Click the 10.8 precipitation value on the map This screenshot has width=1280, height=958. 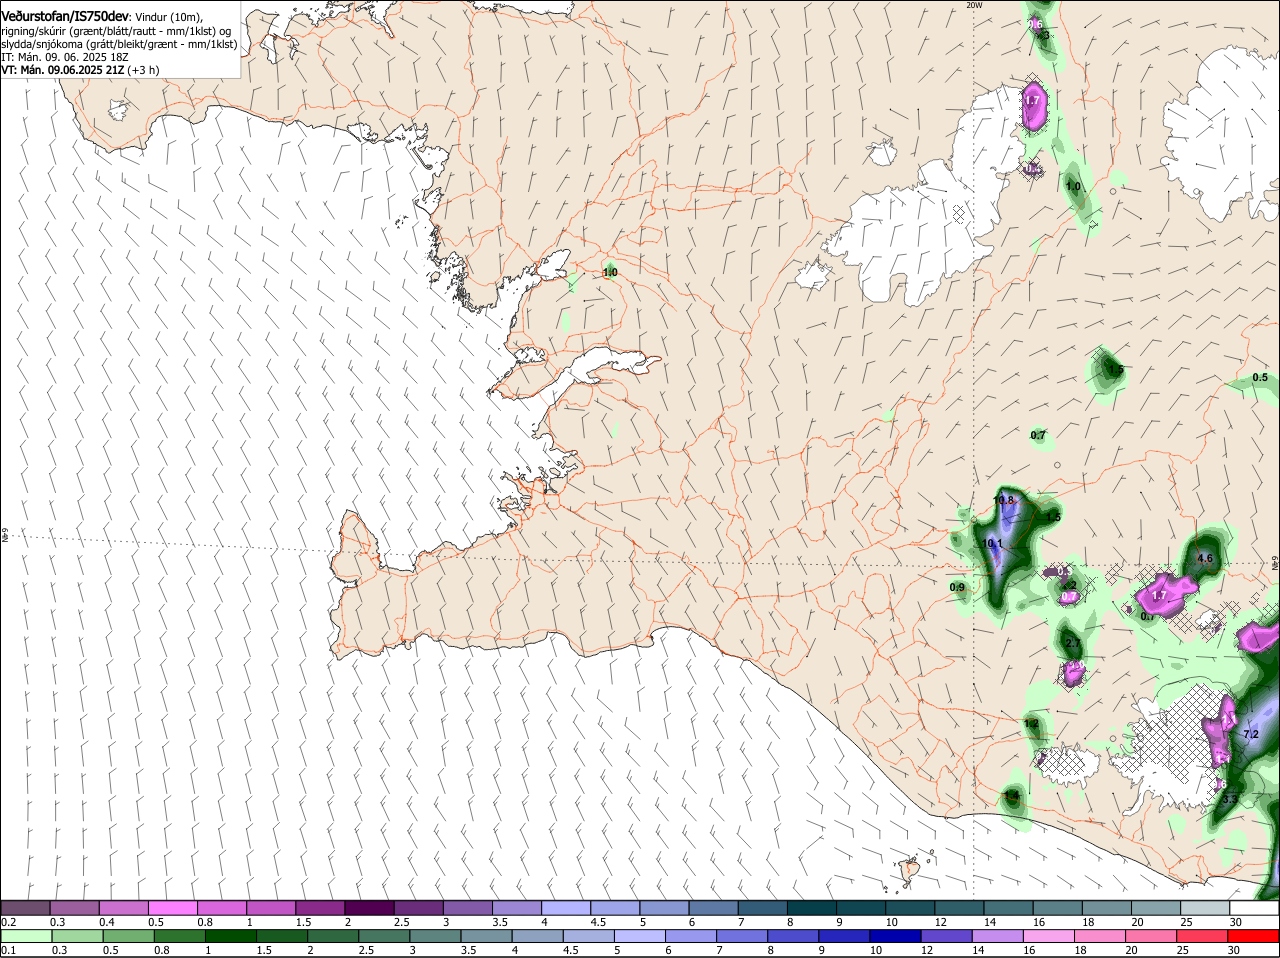click(x=1004, y=500)
